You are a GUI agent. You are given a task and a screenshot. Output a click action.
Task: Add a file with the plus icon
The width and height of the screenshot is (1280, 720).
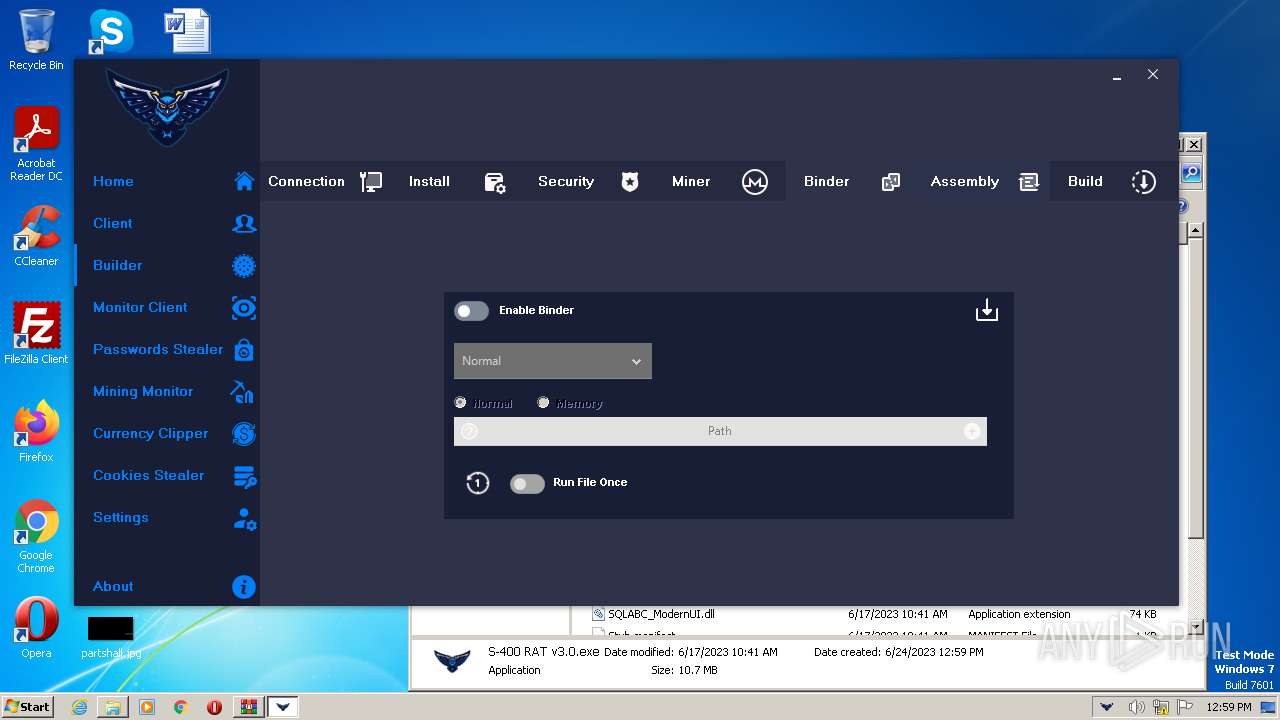pyautogui.click(x=971, y=431)
